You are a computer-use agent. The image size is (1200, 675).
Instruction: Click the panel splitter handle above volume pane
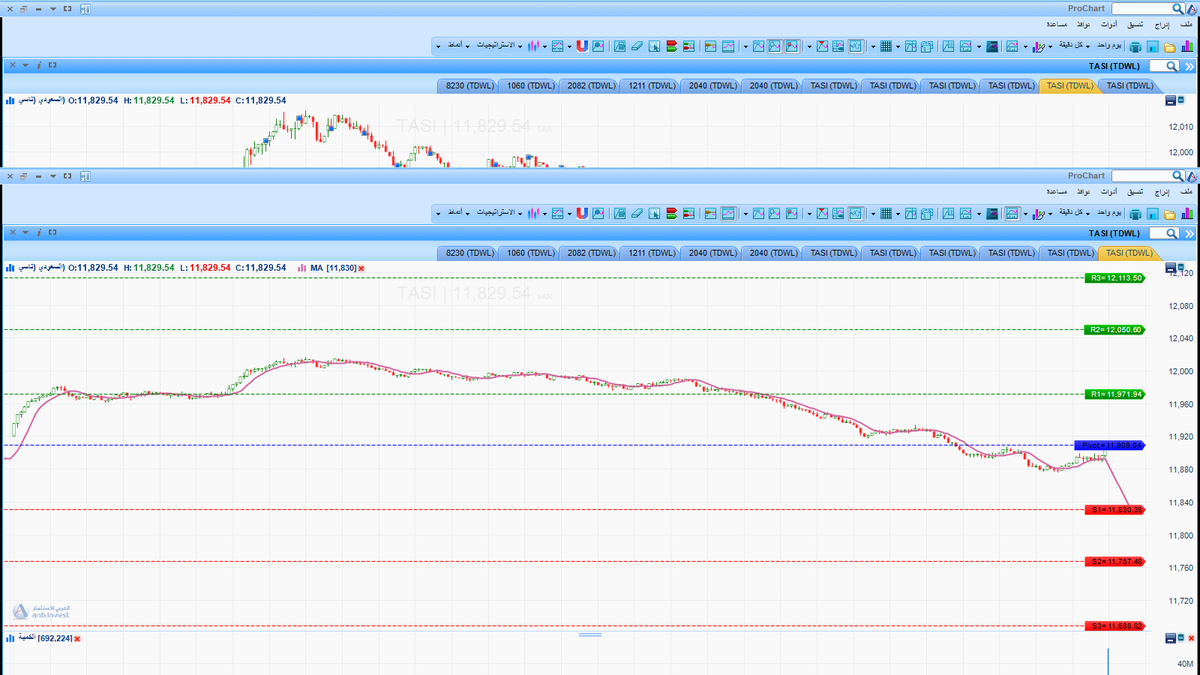point(590,634)
